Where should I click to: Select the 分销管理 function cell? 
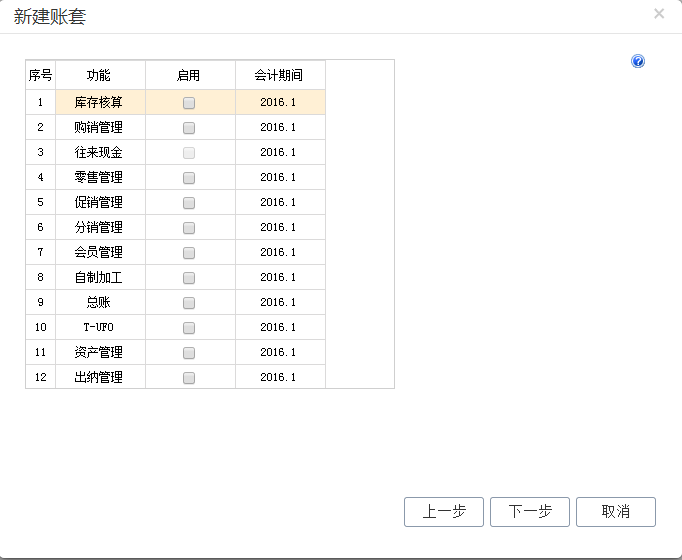click(x=100, y=227)
